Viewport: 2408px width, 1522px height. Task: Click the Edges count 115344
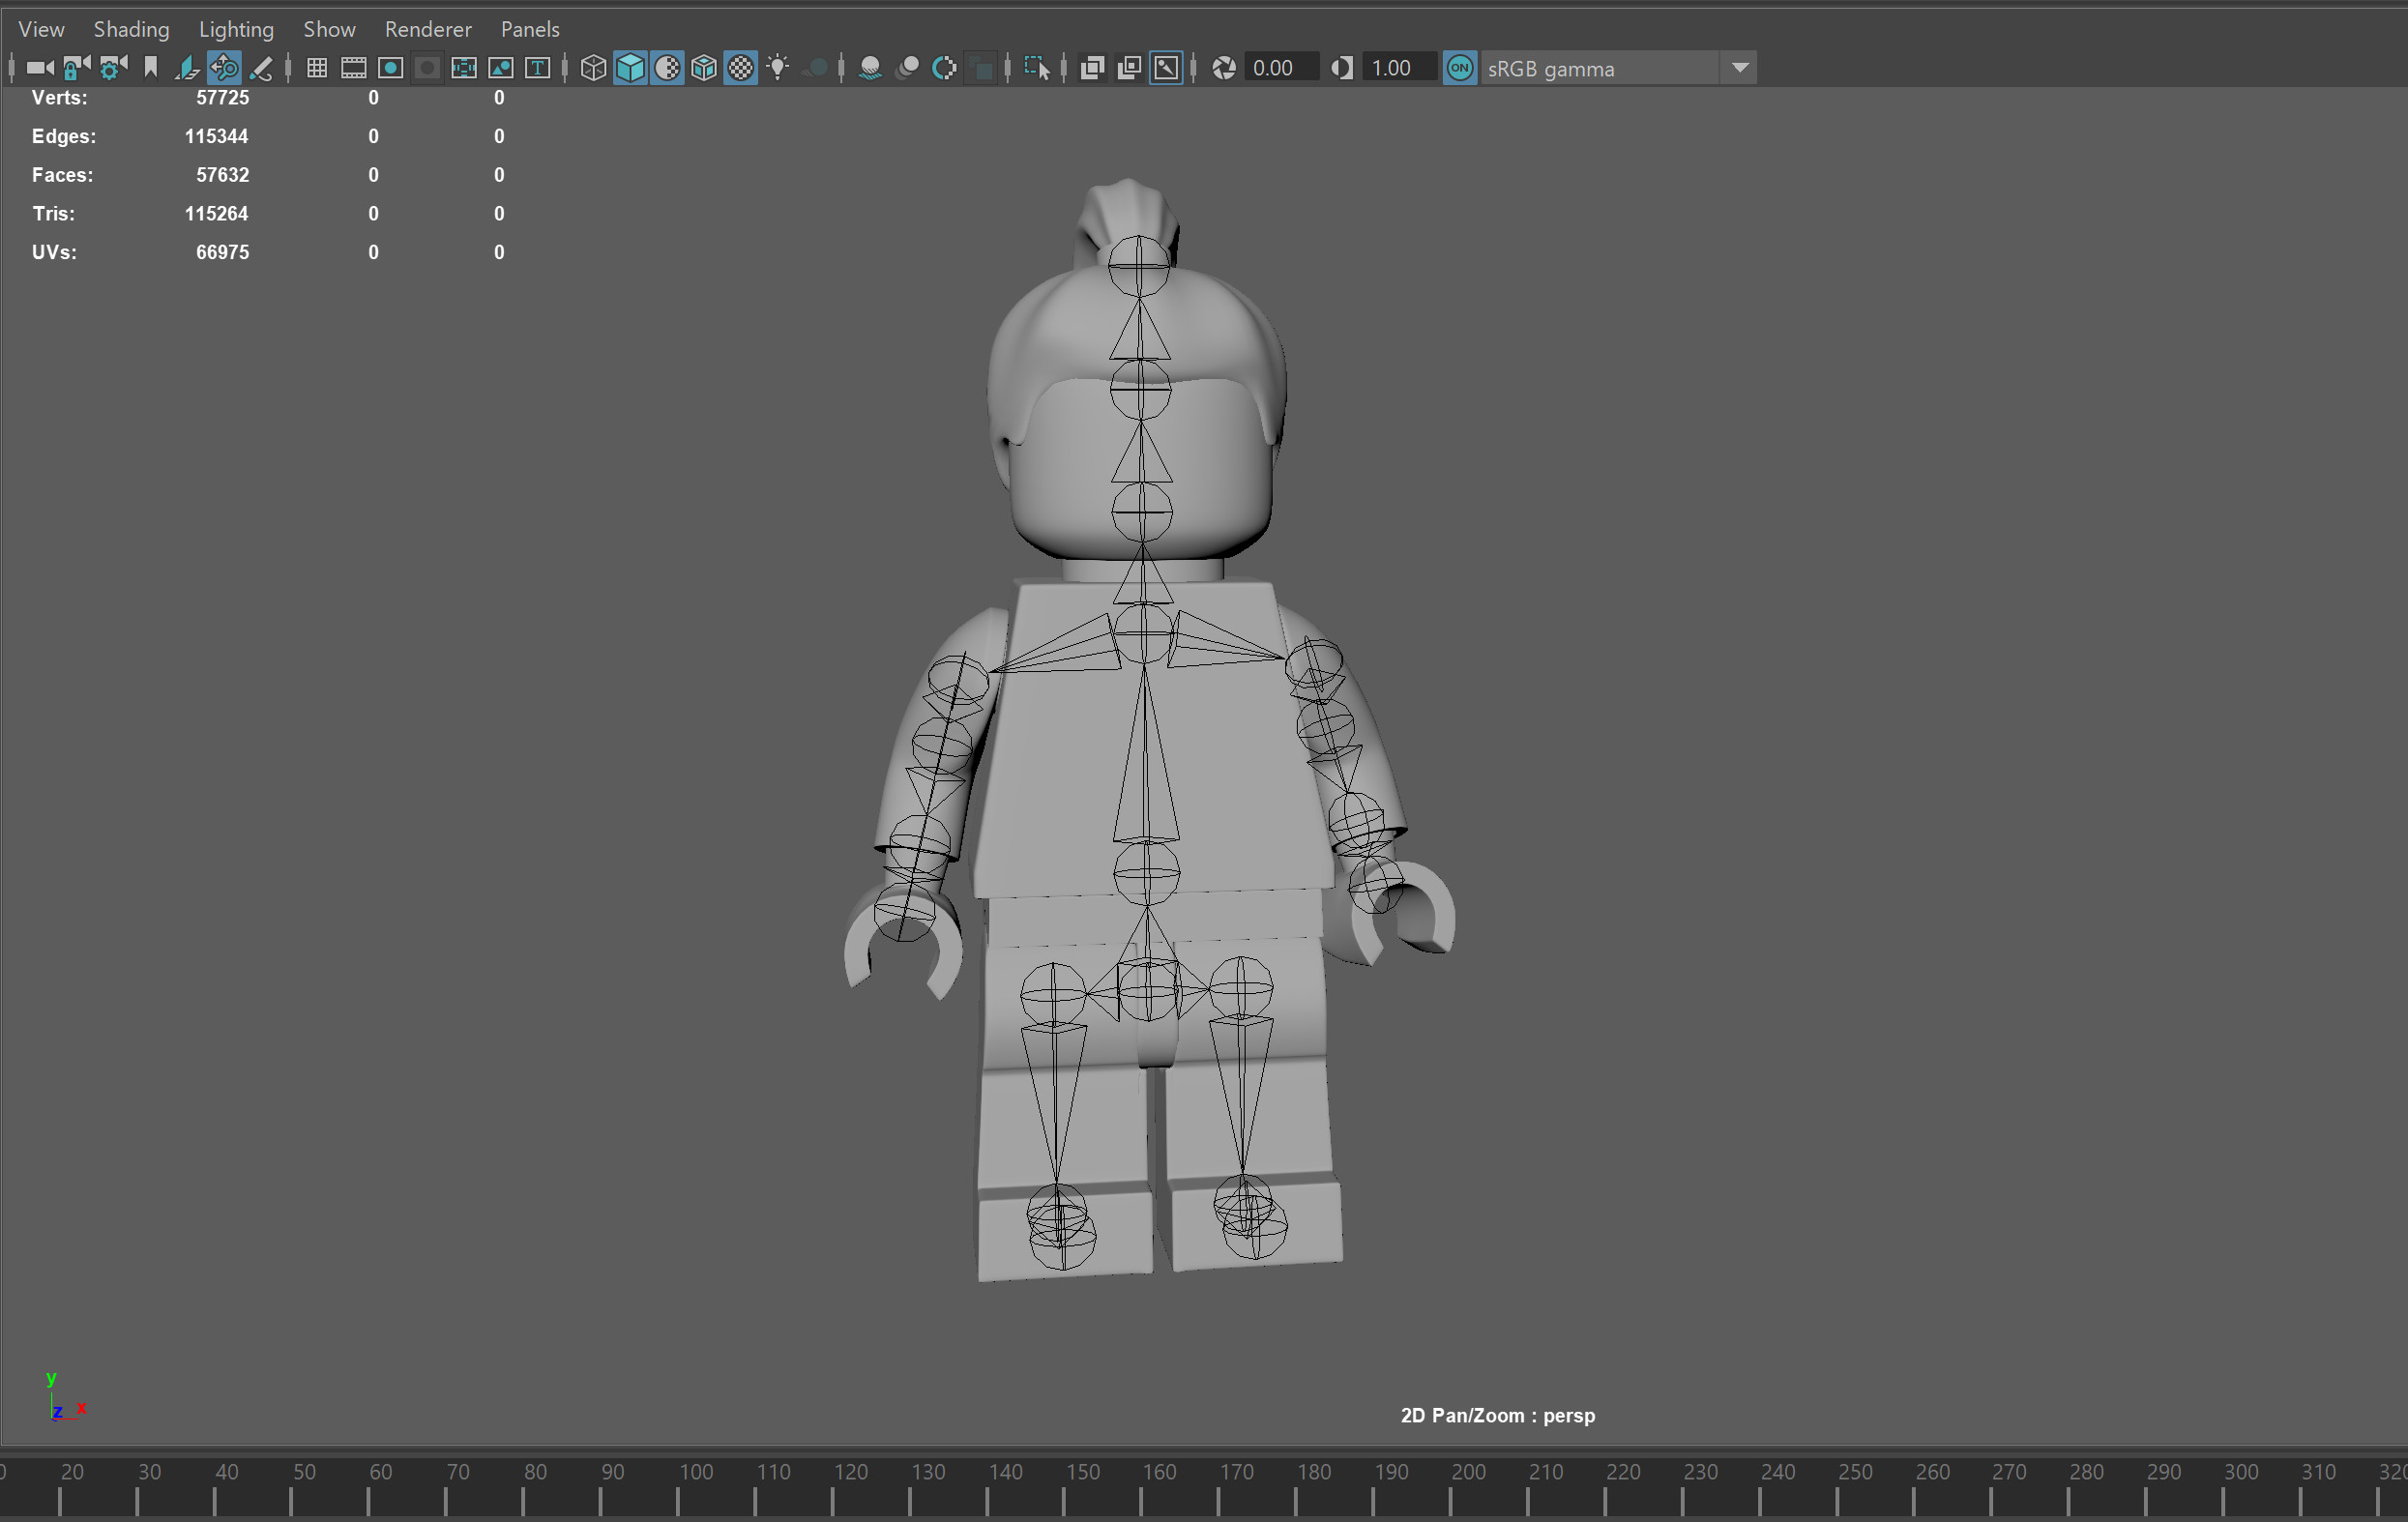point(216,136)
